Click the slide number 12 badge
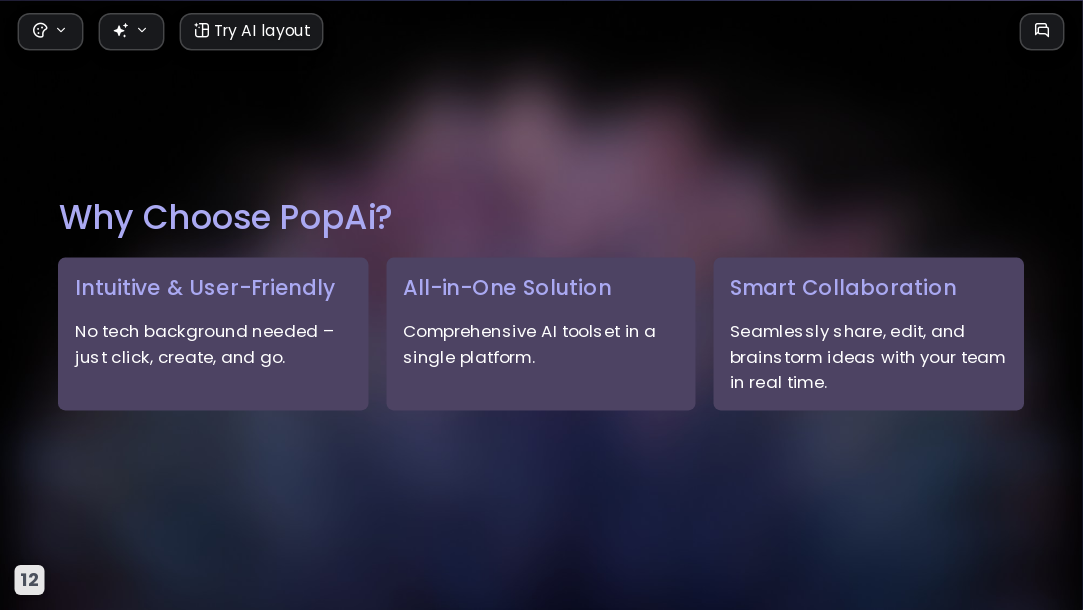This screenshot has height=611, width=1083. (30, 580)
